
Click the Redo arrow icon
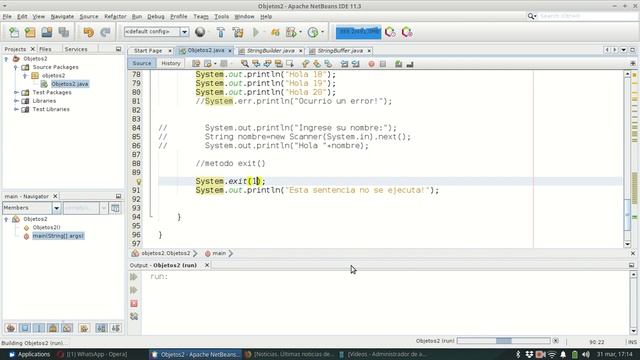[x=105, y=32]
